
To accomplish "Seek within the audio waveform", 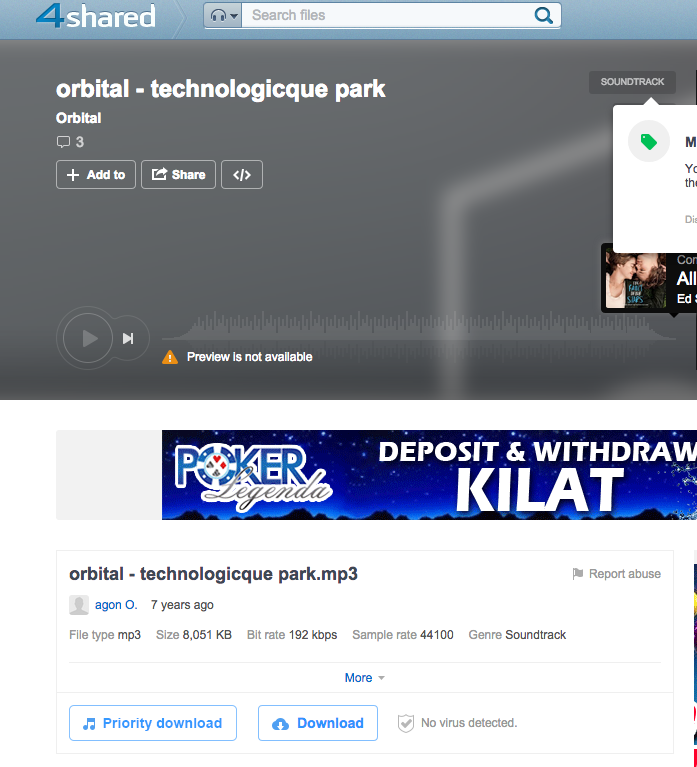I will (x=419, y=338).
